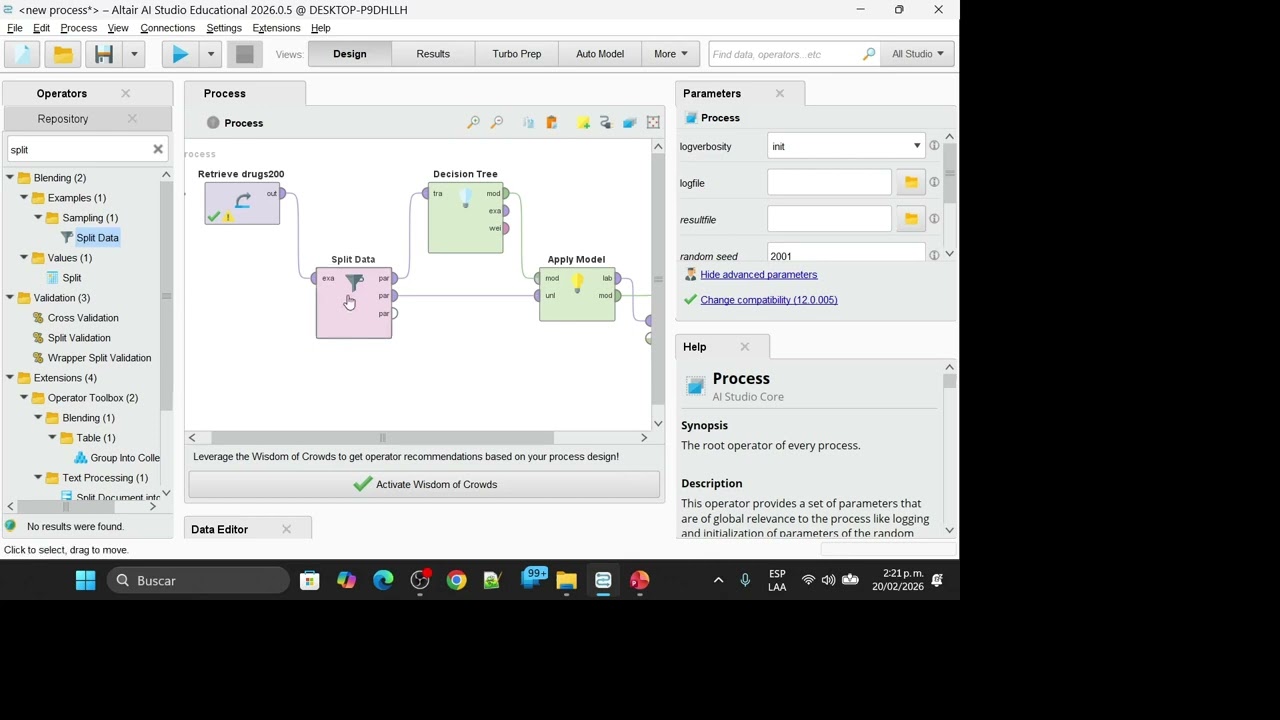Screen dimensions: 1280x720
Task: Show info for resultfile parameter
Action: coord(934,218)
